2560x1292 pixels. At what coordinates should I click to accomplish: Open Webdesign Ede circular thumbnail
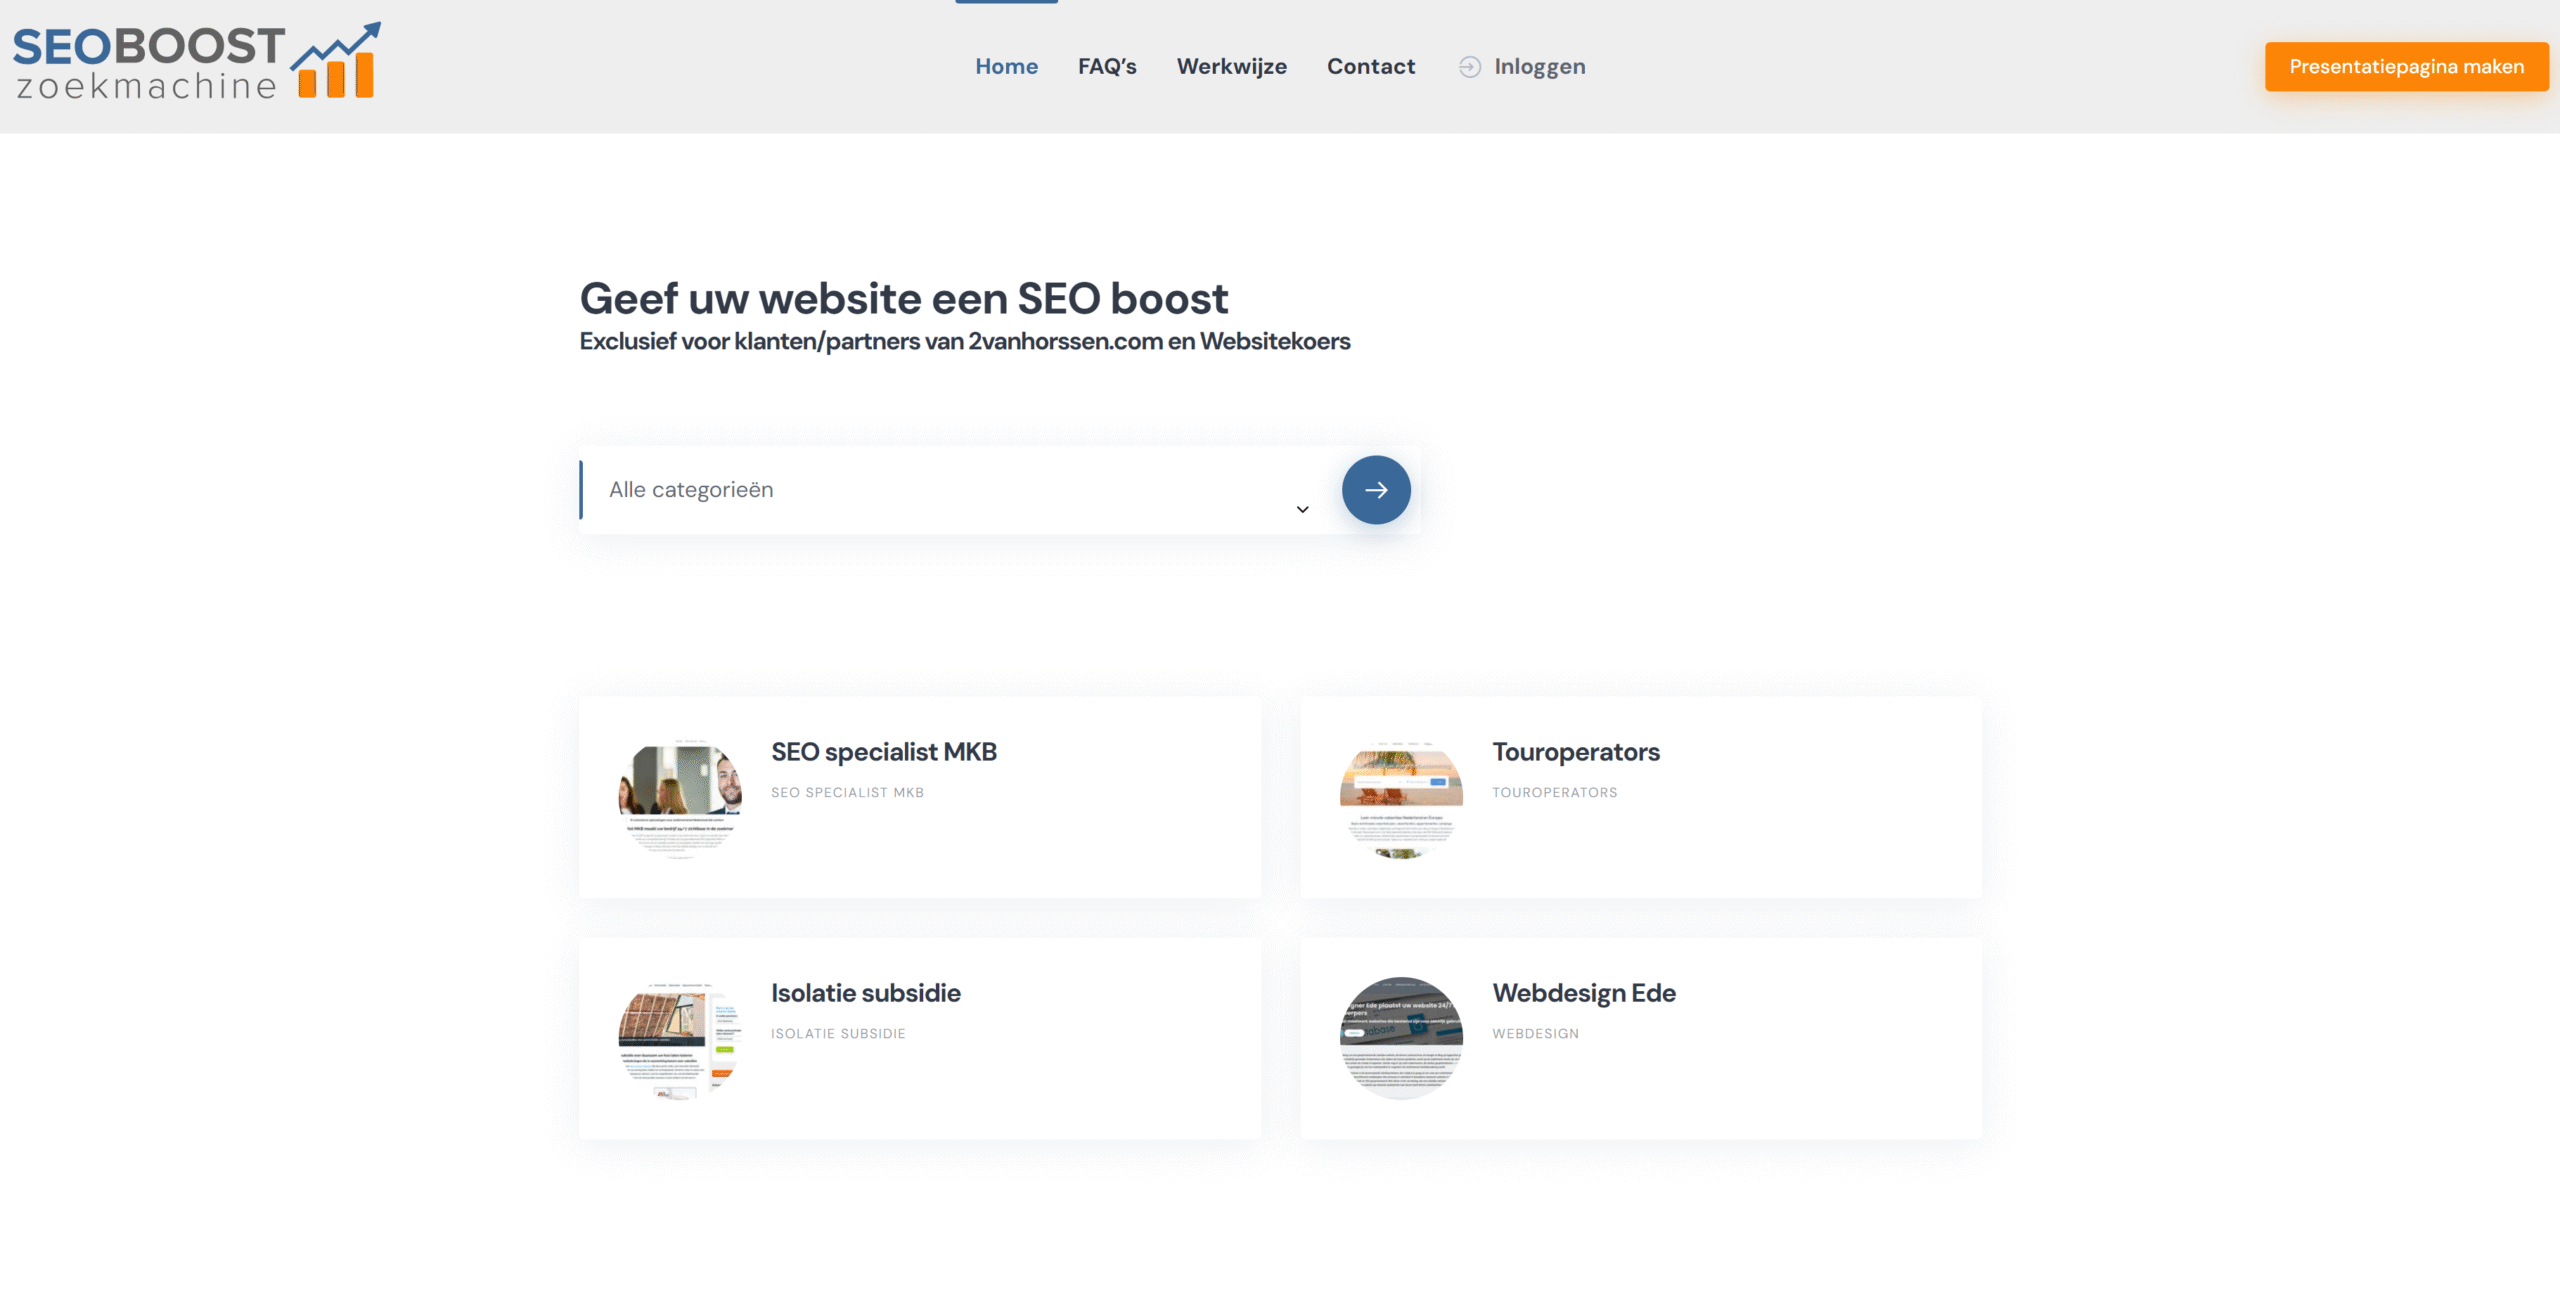pyautogui.click(x=1401, y=1038)
